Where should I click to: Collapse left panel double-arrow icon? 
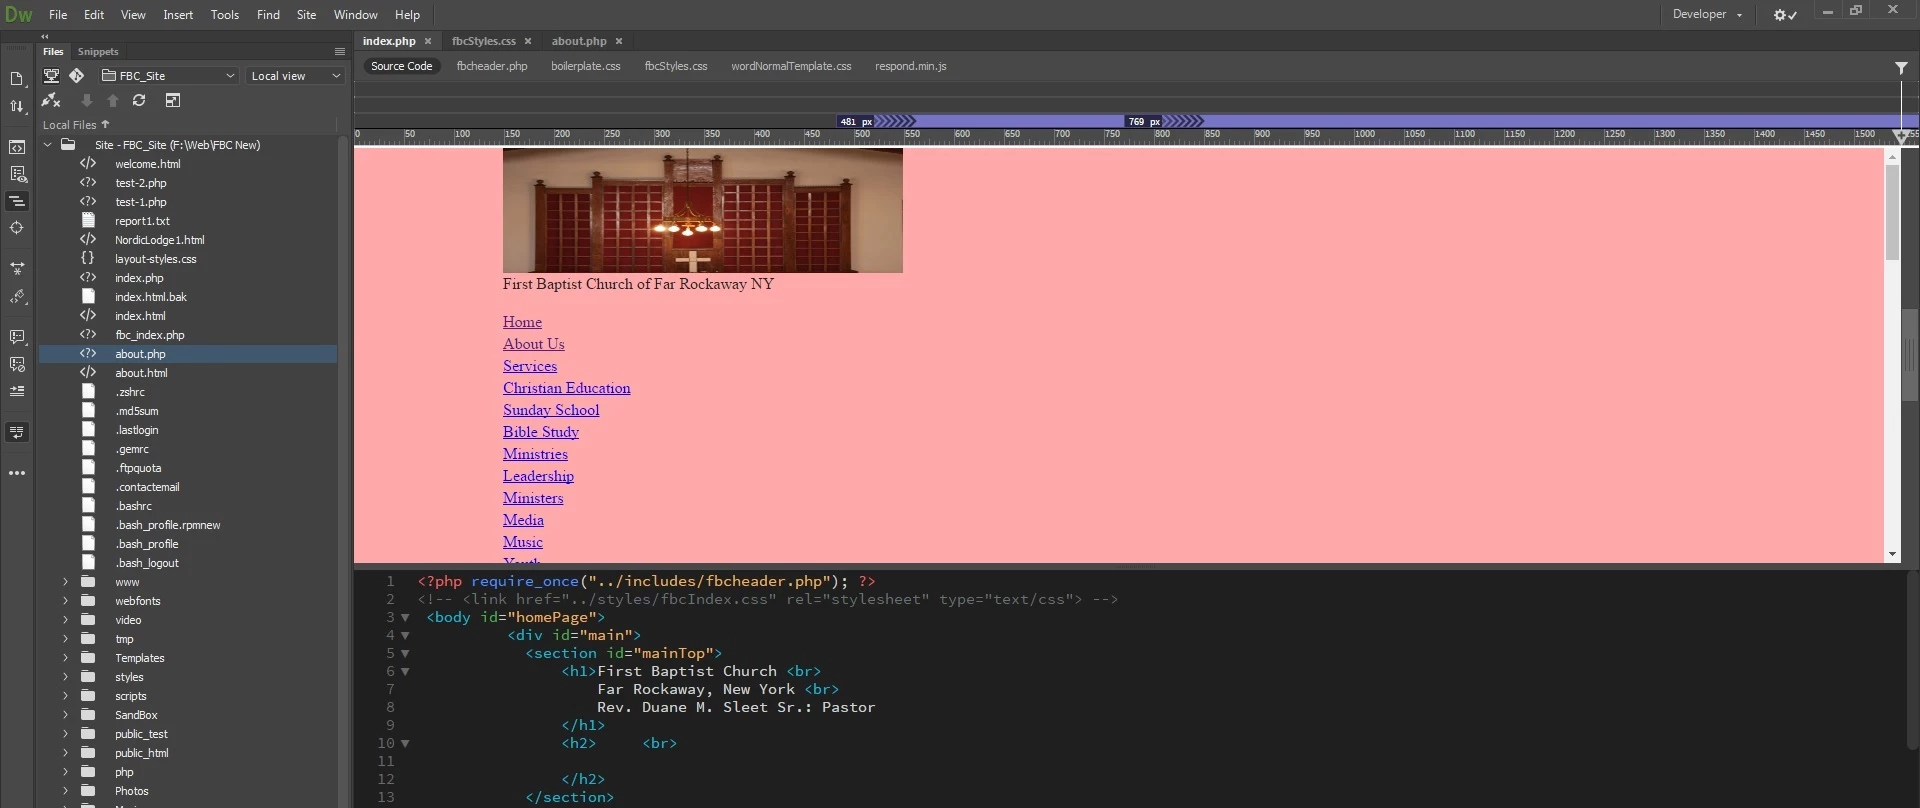44,36
